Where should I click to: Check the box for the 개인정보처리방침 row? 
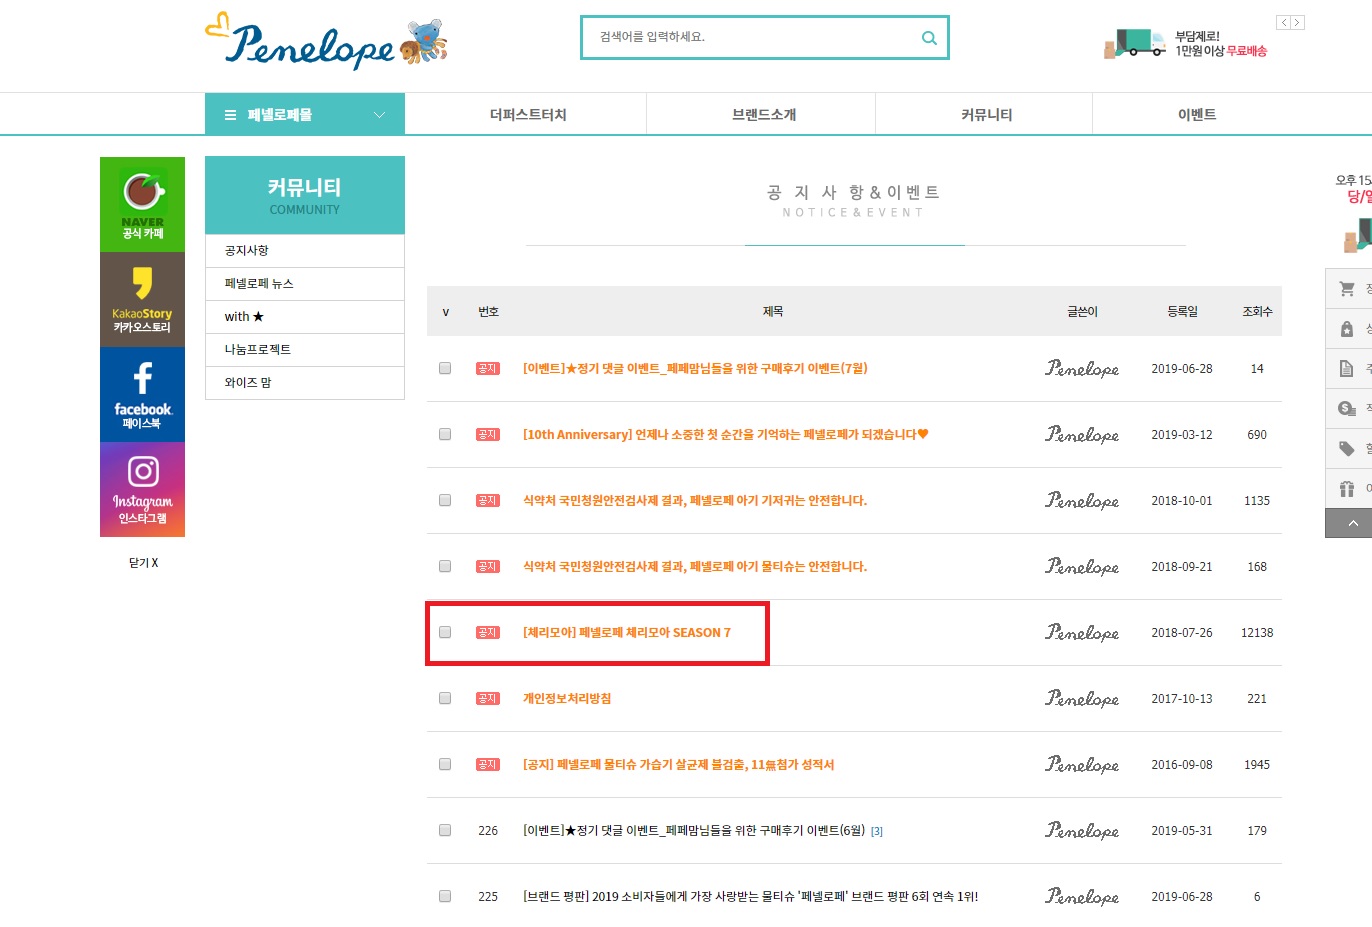pyautogui.click(x=445, y=698)
